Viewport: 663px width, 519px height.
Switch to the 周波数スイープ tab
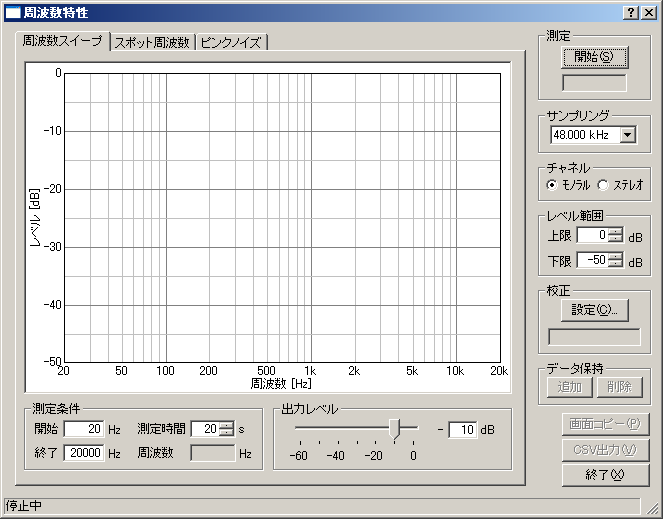pos(63,41)
